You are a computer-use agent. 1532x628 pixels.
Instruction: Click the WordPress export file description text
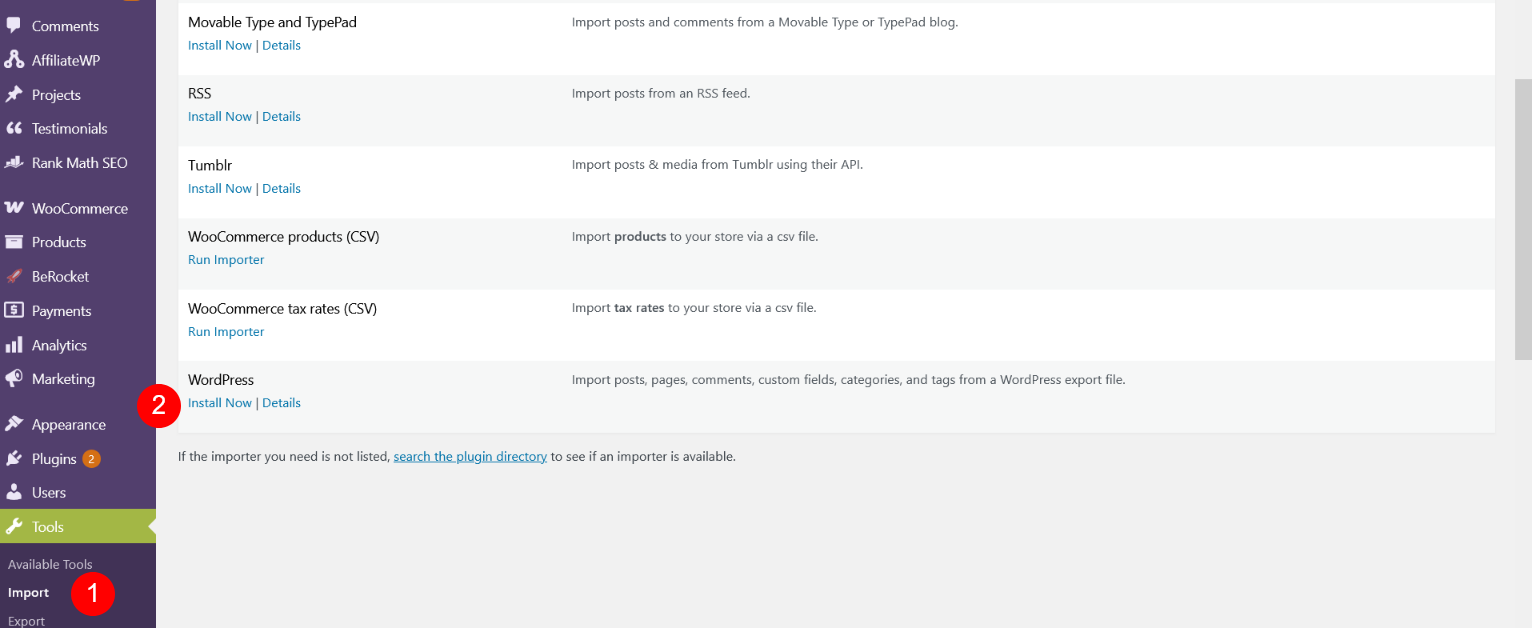pyautogui.click(x=849, y=380)
